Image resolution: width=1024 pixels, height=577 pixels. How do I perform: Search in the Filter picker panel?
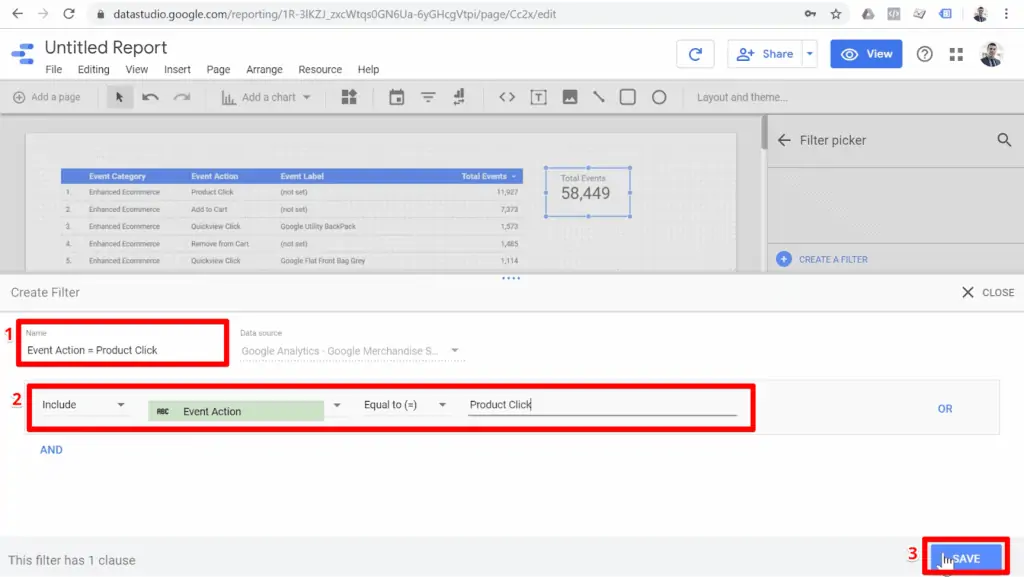pos(1004,140)
